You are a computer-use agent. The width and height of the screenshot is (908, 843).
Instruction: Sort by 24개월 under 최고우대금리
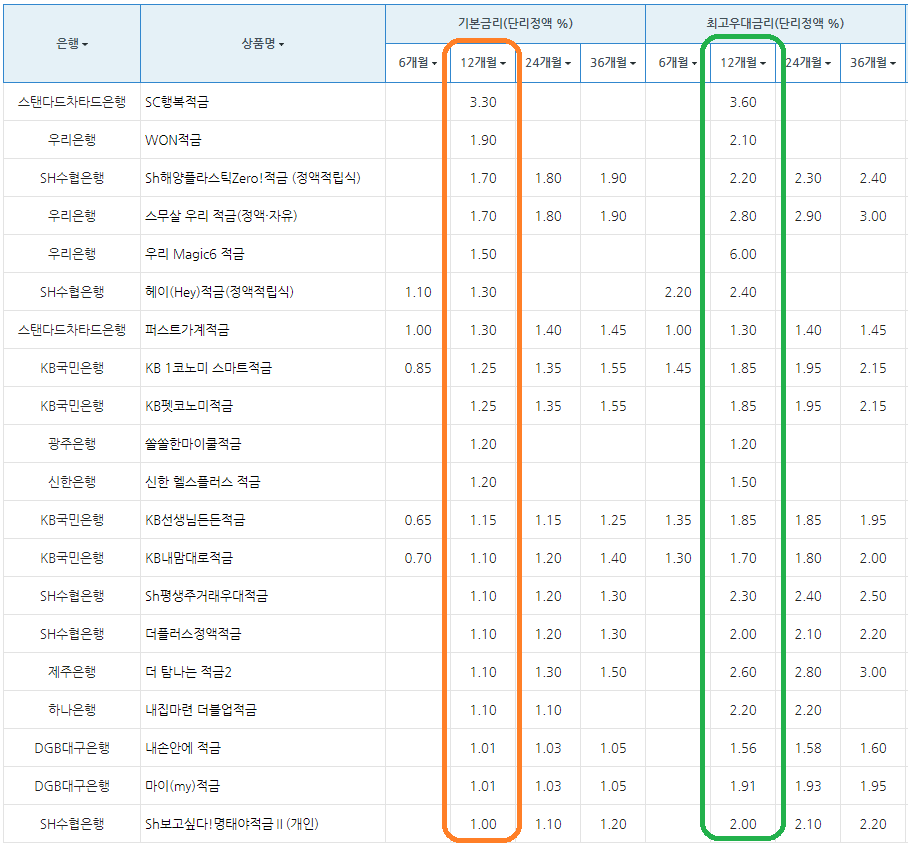click(x=808, y=63)
